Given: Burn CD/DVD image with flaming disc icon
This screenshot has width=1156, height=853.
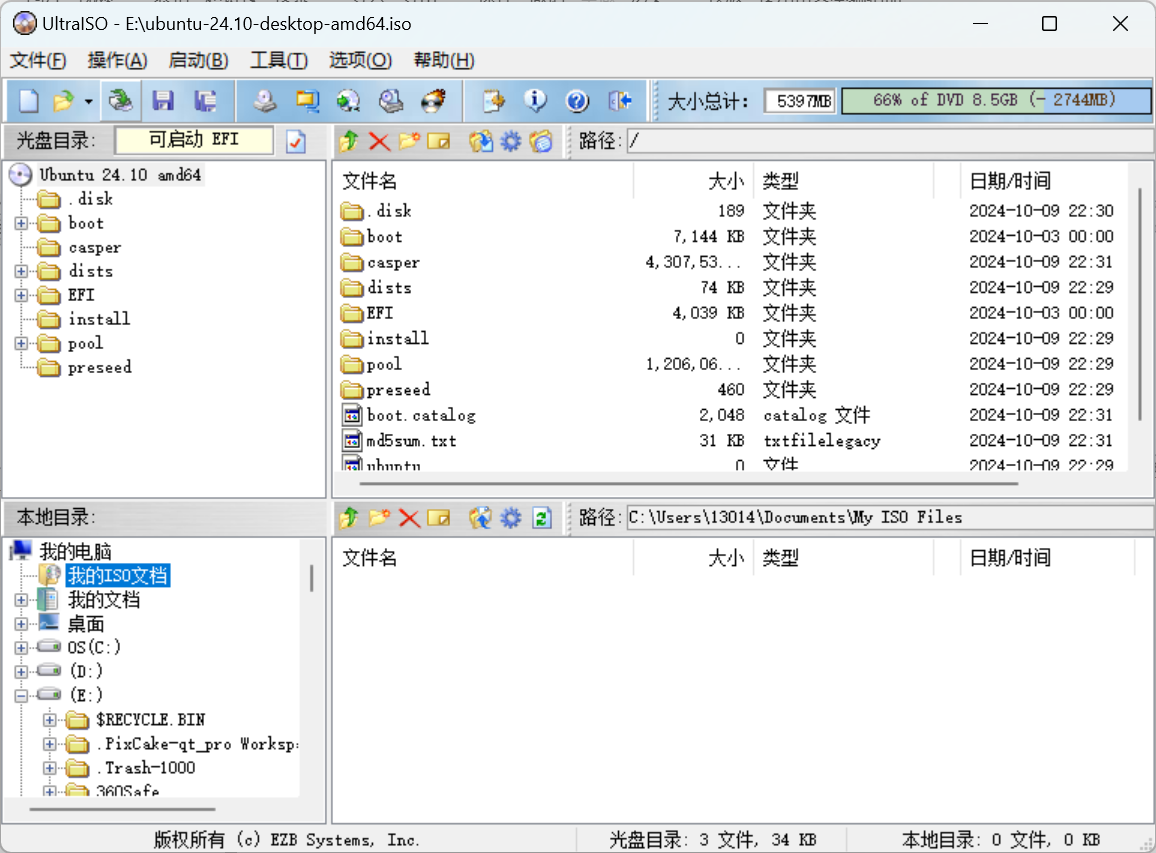Looking at the screenshot, I should click(434, 100).
